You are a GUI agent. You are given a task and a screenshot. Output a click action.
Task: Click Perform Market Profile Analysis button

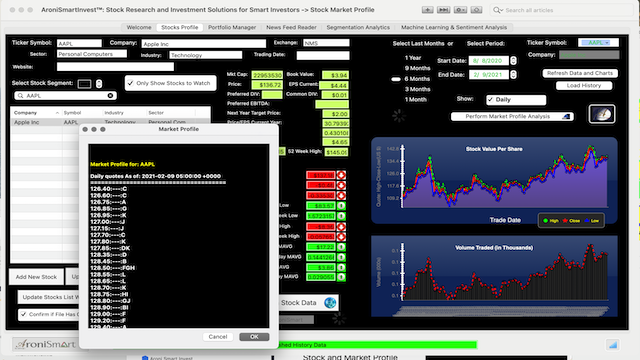[512, 116]
